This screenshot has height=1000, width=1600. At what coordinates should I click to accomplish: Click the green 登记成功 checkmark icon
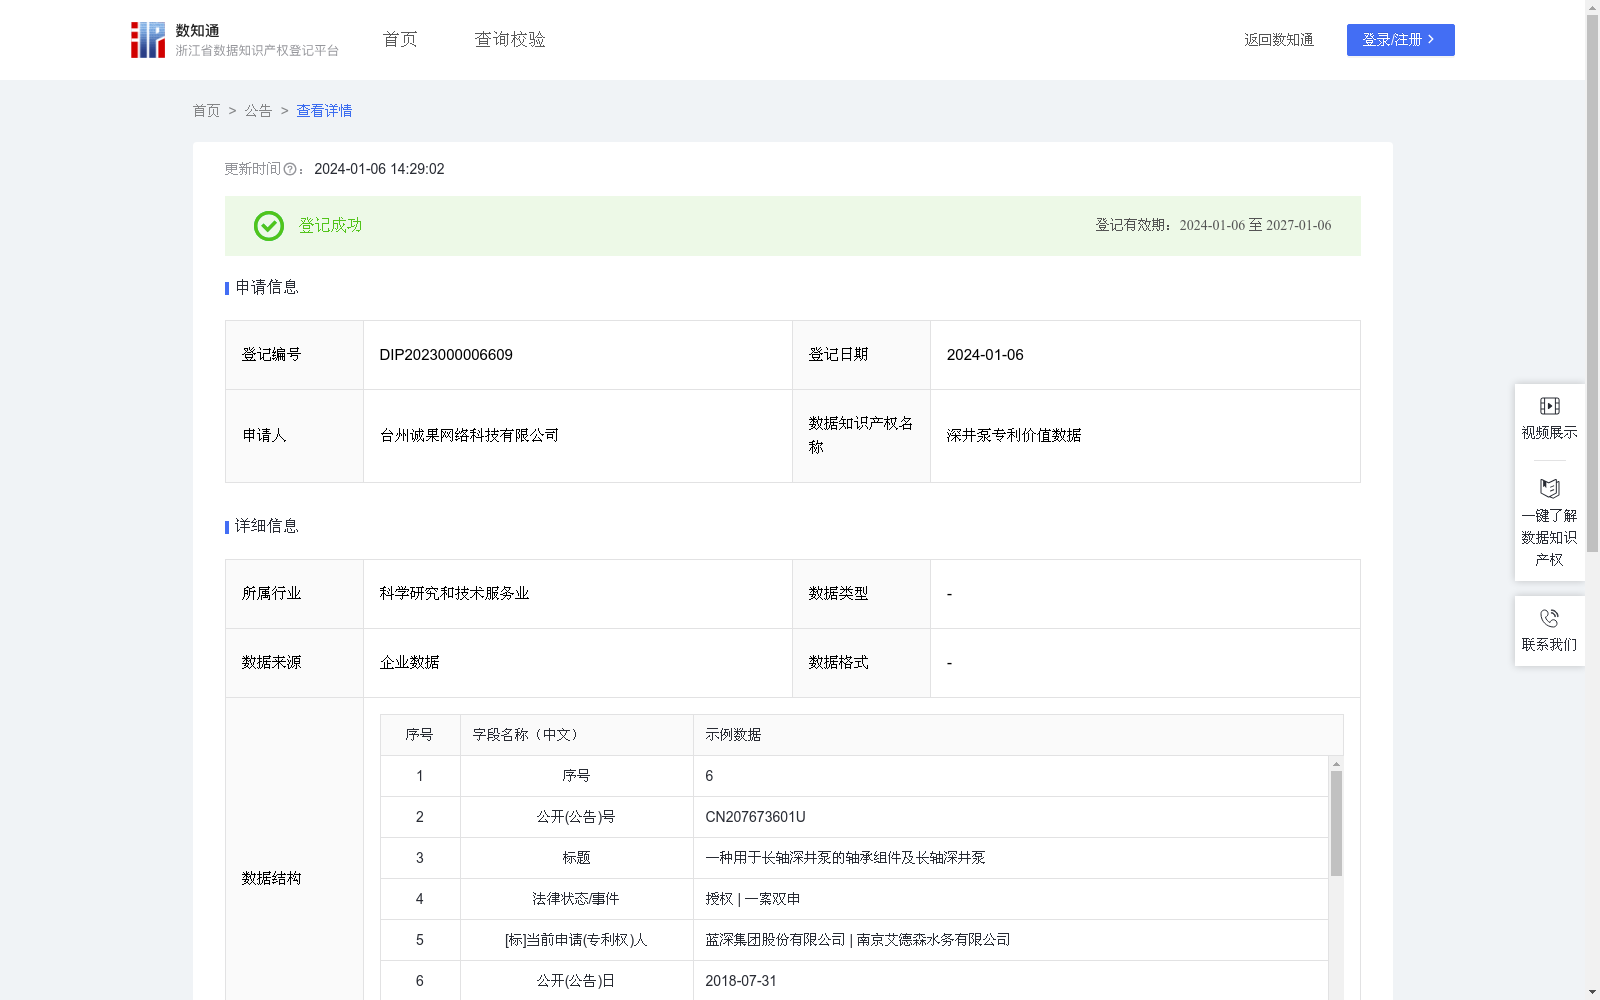pos(268,226)
